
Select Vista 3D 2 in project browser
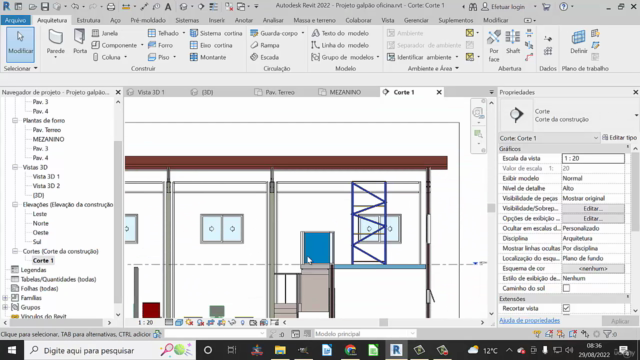[46, 186]
